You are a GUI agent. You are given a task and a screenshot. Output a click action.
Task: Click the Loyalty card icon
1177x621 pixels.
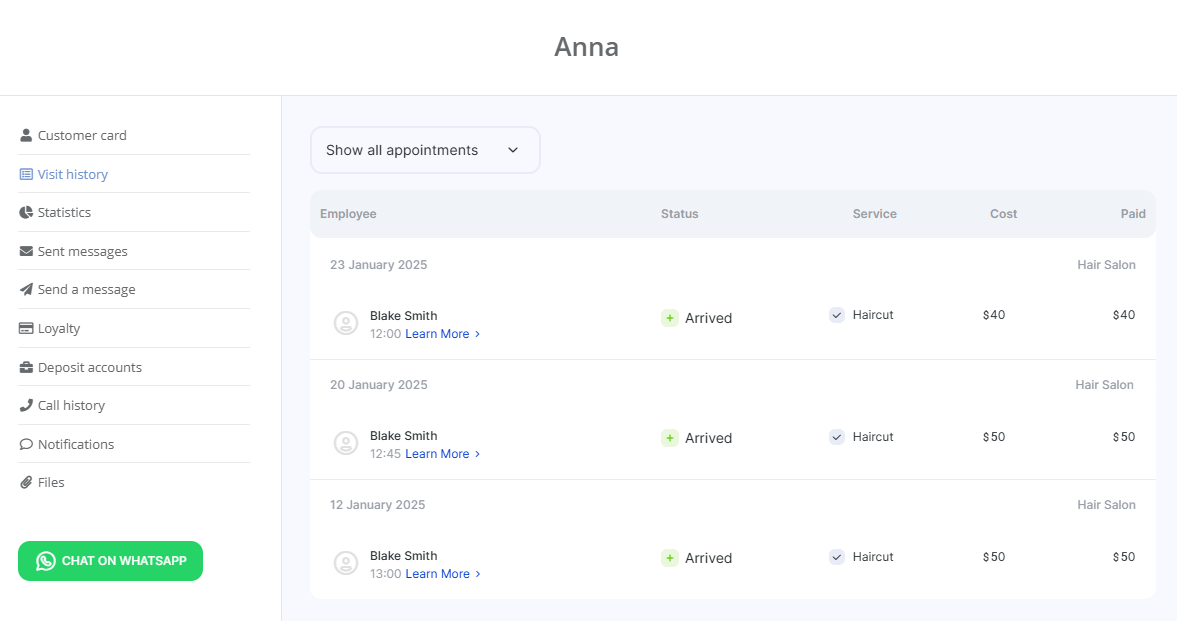26,328
